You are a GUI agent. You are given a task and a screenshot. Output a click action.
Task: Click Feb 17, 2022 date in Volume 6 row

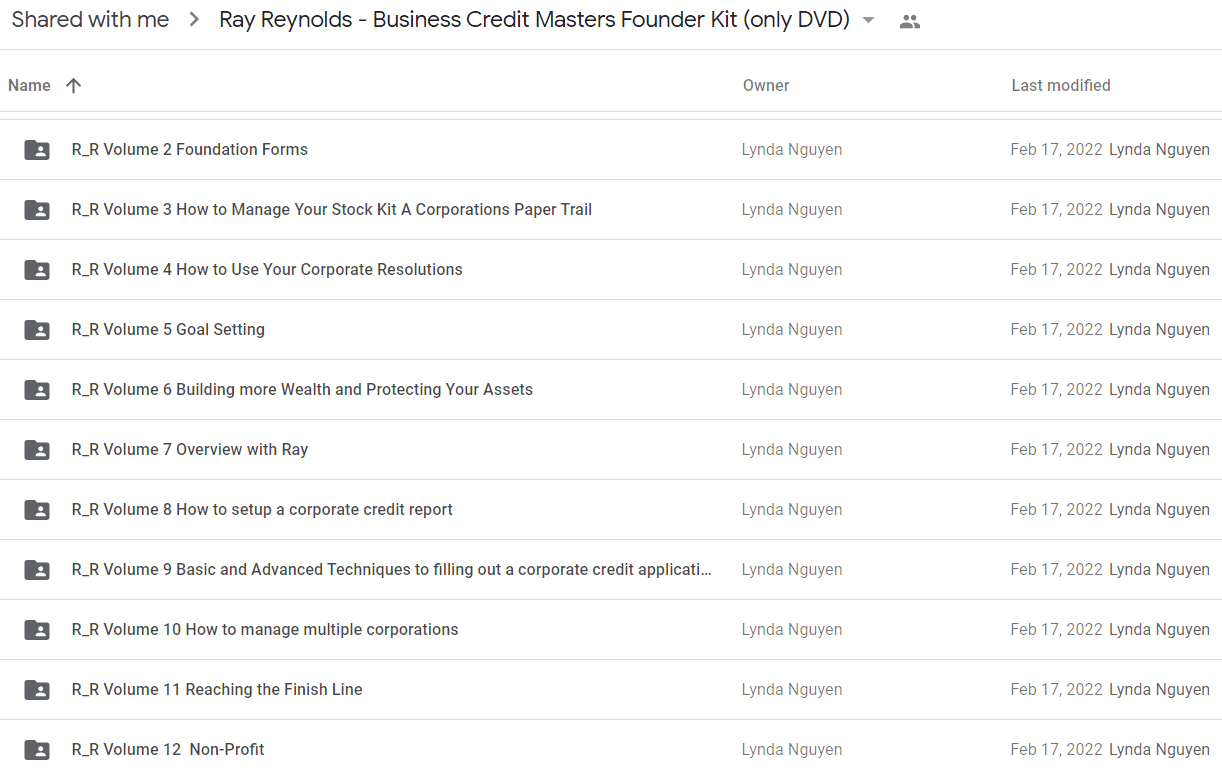[1056, 390]
